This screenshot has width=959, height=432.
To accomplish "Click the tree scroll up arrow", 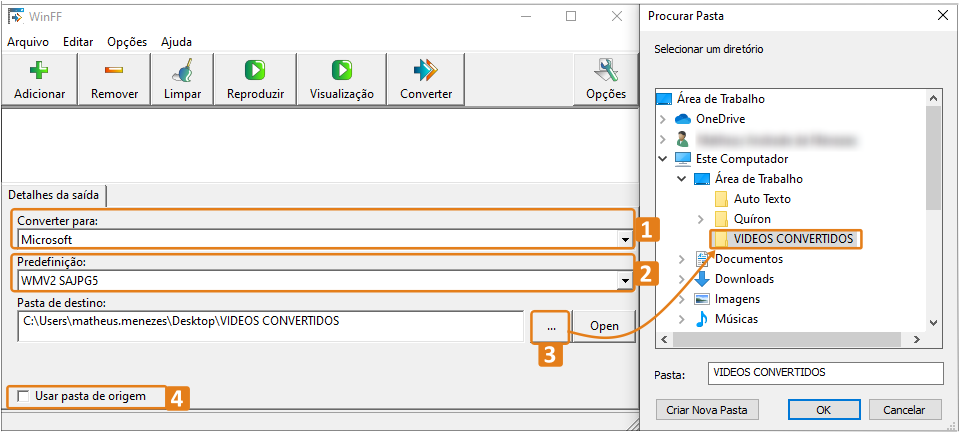I will coord(932,98).
